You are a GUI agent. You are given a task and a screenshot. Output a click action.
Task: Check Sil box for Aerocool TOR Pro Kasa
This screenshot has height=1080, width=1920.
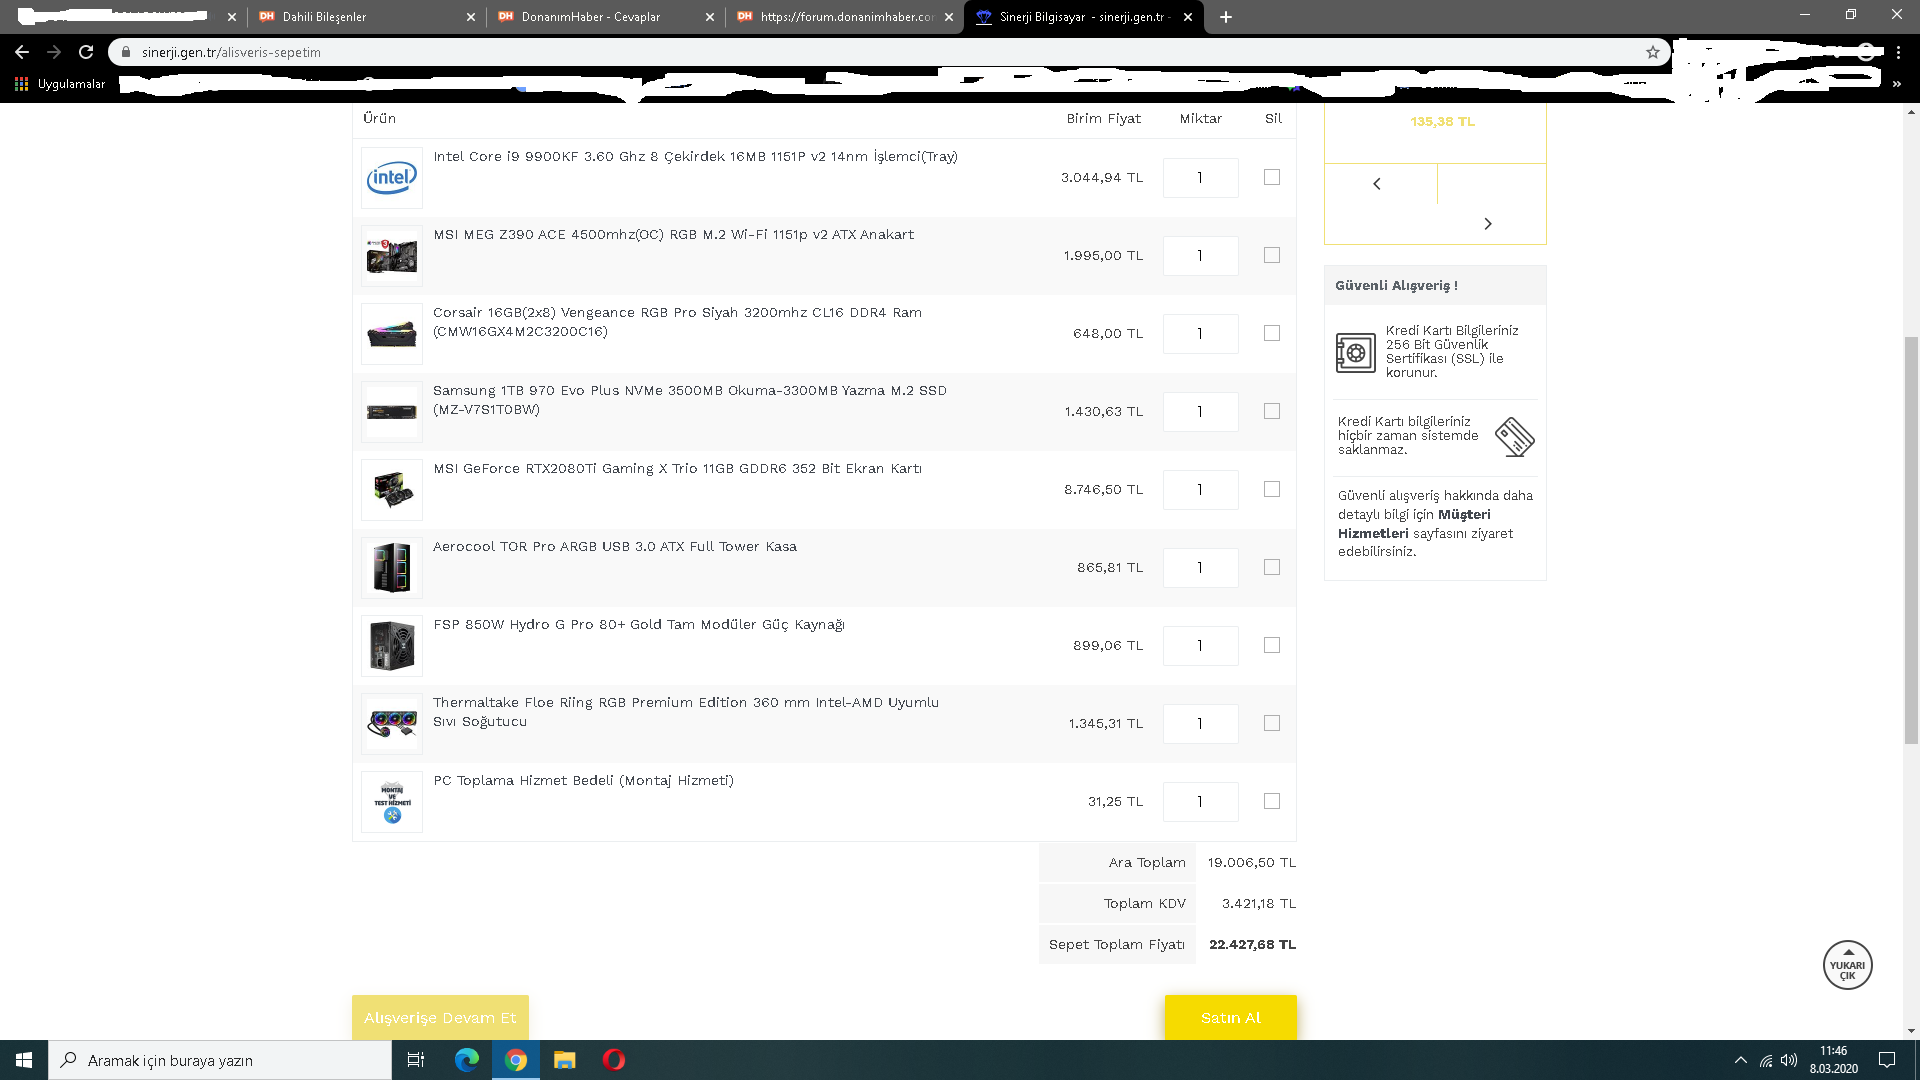(1272, 567)
